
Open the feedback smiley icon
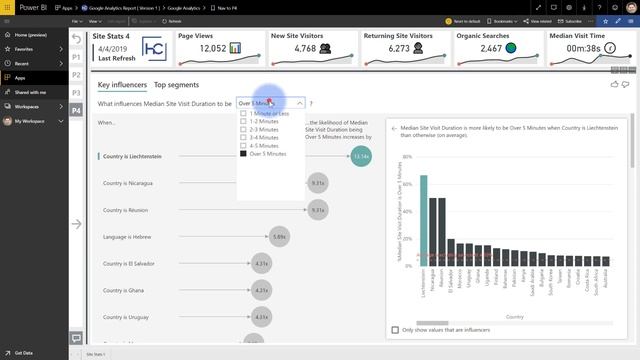pos(615,7)
